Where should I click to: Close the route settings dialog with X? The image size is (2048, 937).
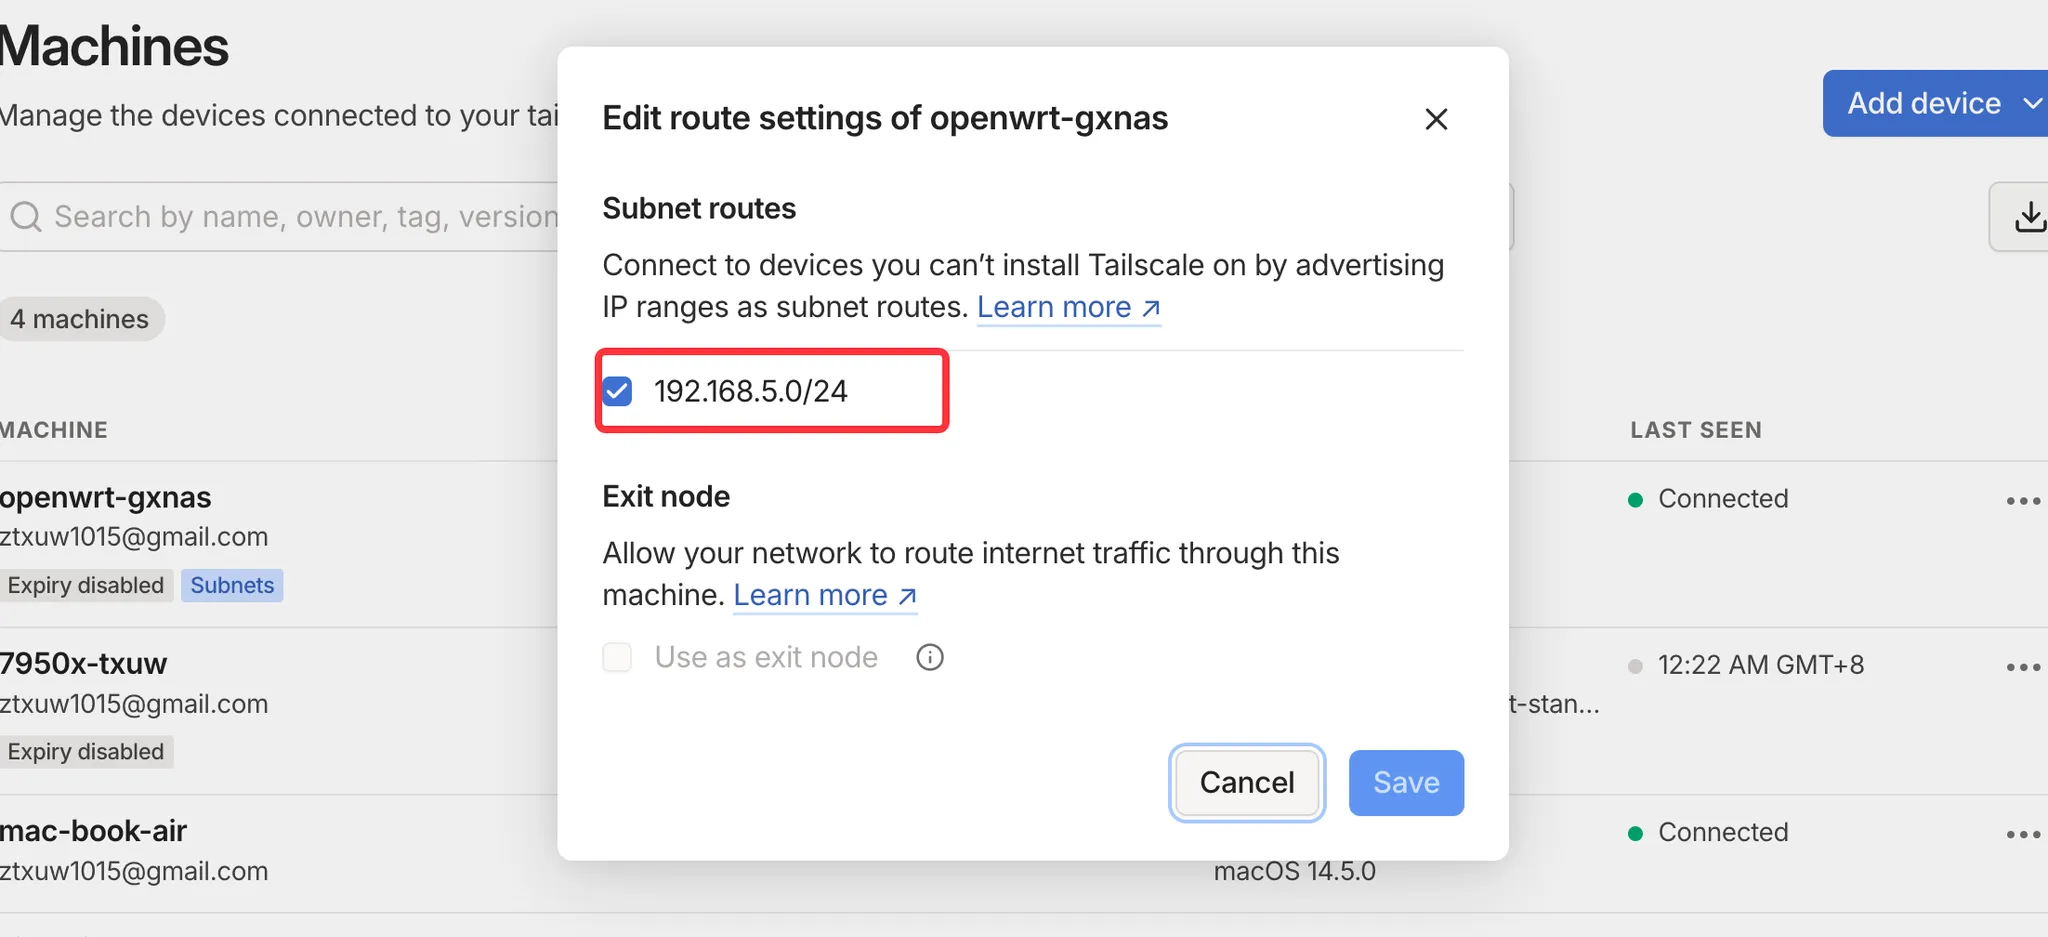click(x=1436, y=119)
